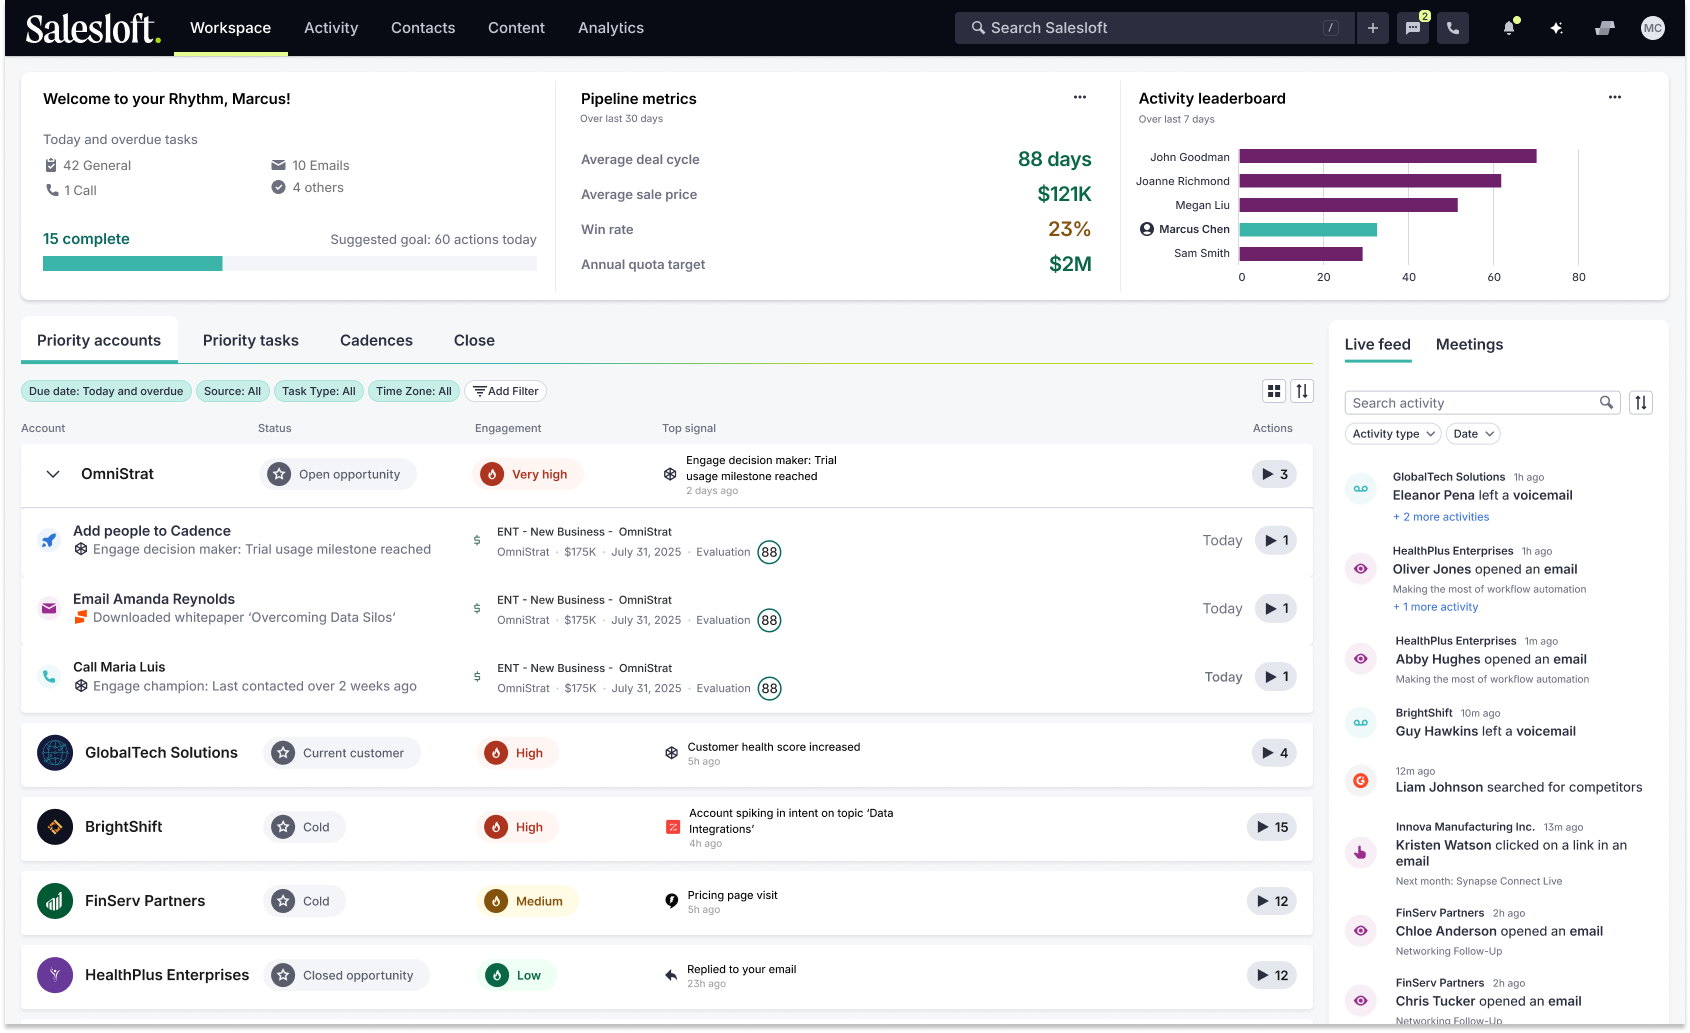Open the Task Type: All filter
This screenshot has width=1690, height=1033.
tap(318, 391)
